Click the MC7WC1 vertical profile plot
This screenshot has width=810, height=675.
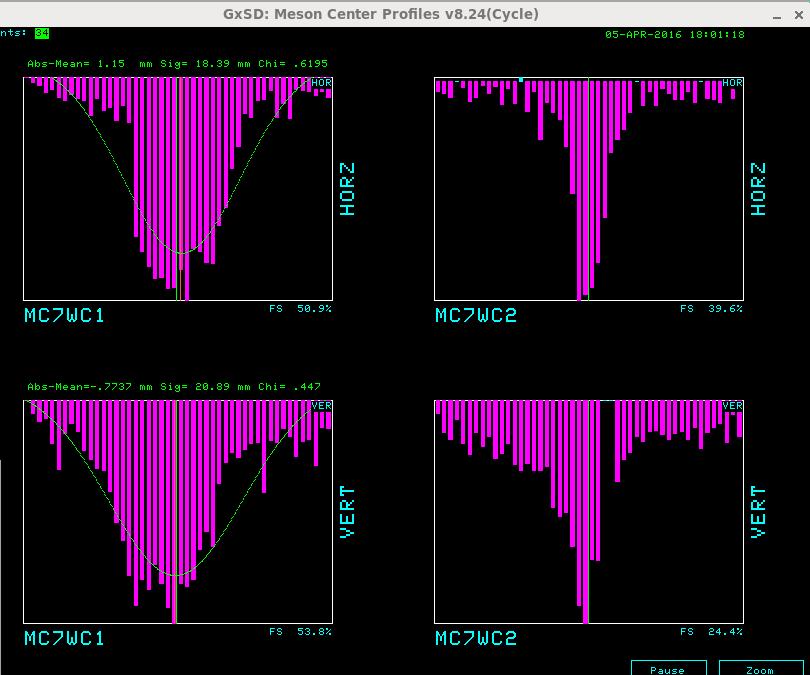[178, 511]
